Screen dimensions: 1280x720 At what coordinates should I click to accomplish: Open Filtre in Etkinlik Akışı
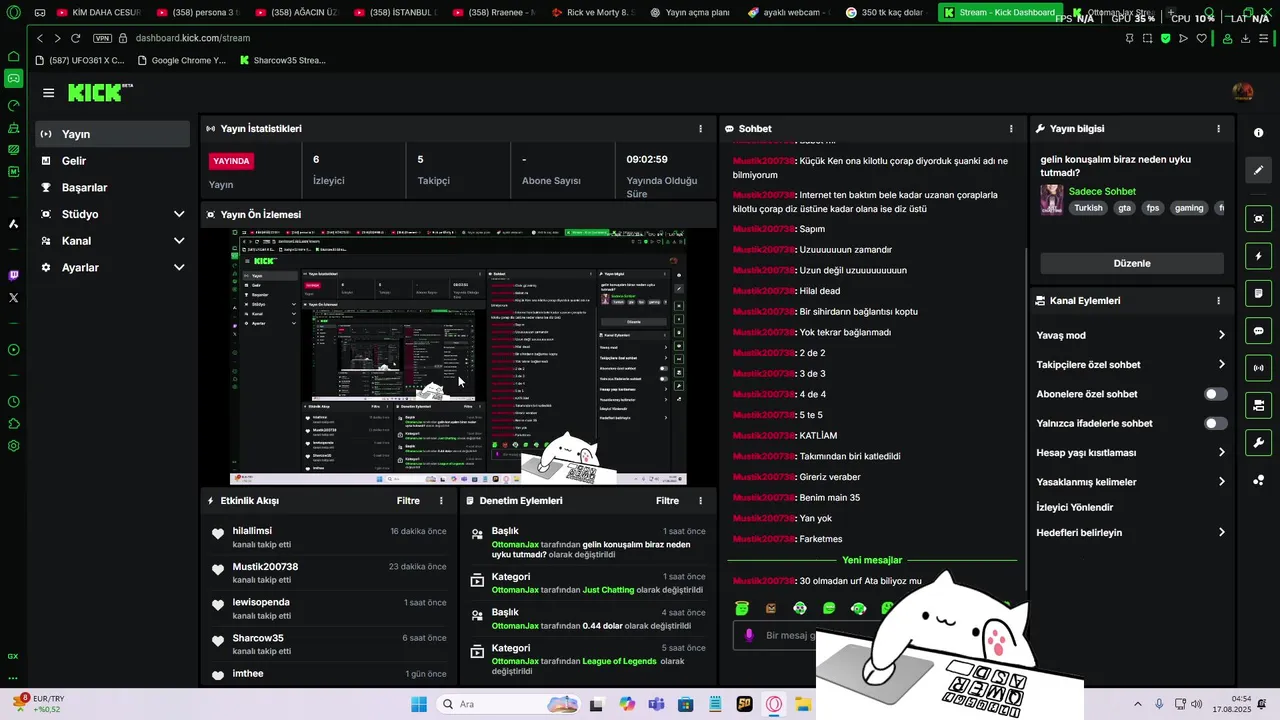pos(408,501)
